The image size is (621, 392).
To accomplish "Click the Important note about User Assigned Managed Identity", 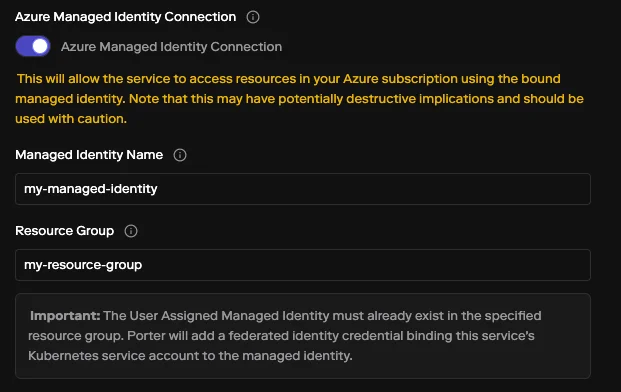I will (x=303, y=336).
